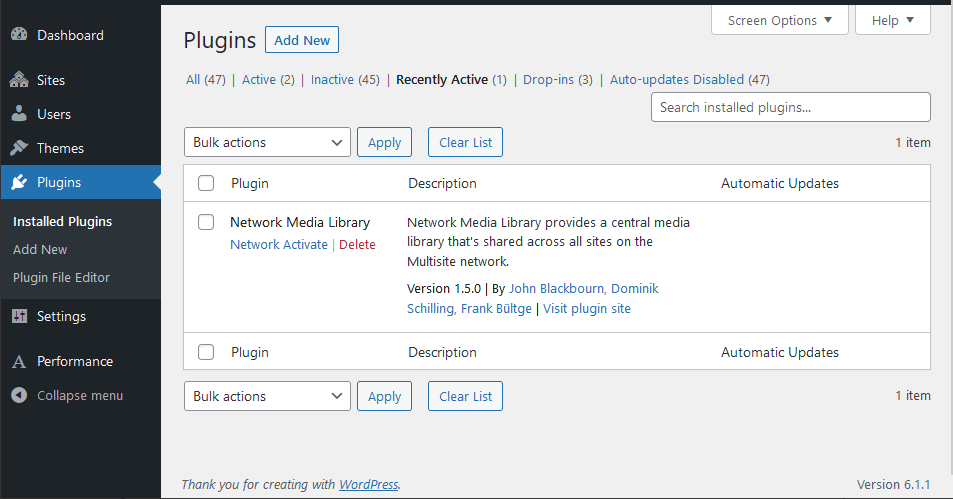Screen dimensions: 953x499
Task: Open Dashboard in the sidebar
Action: click(x=70, y=35)
